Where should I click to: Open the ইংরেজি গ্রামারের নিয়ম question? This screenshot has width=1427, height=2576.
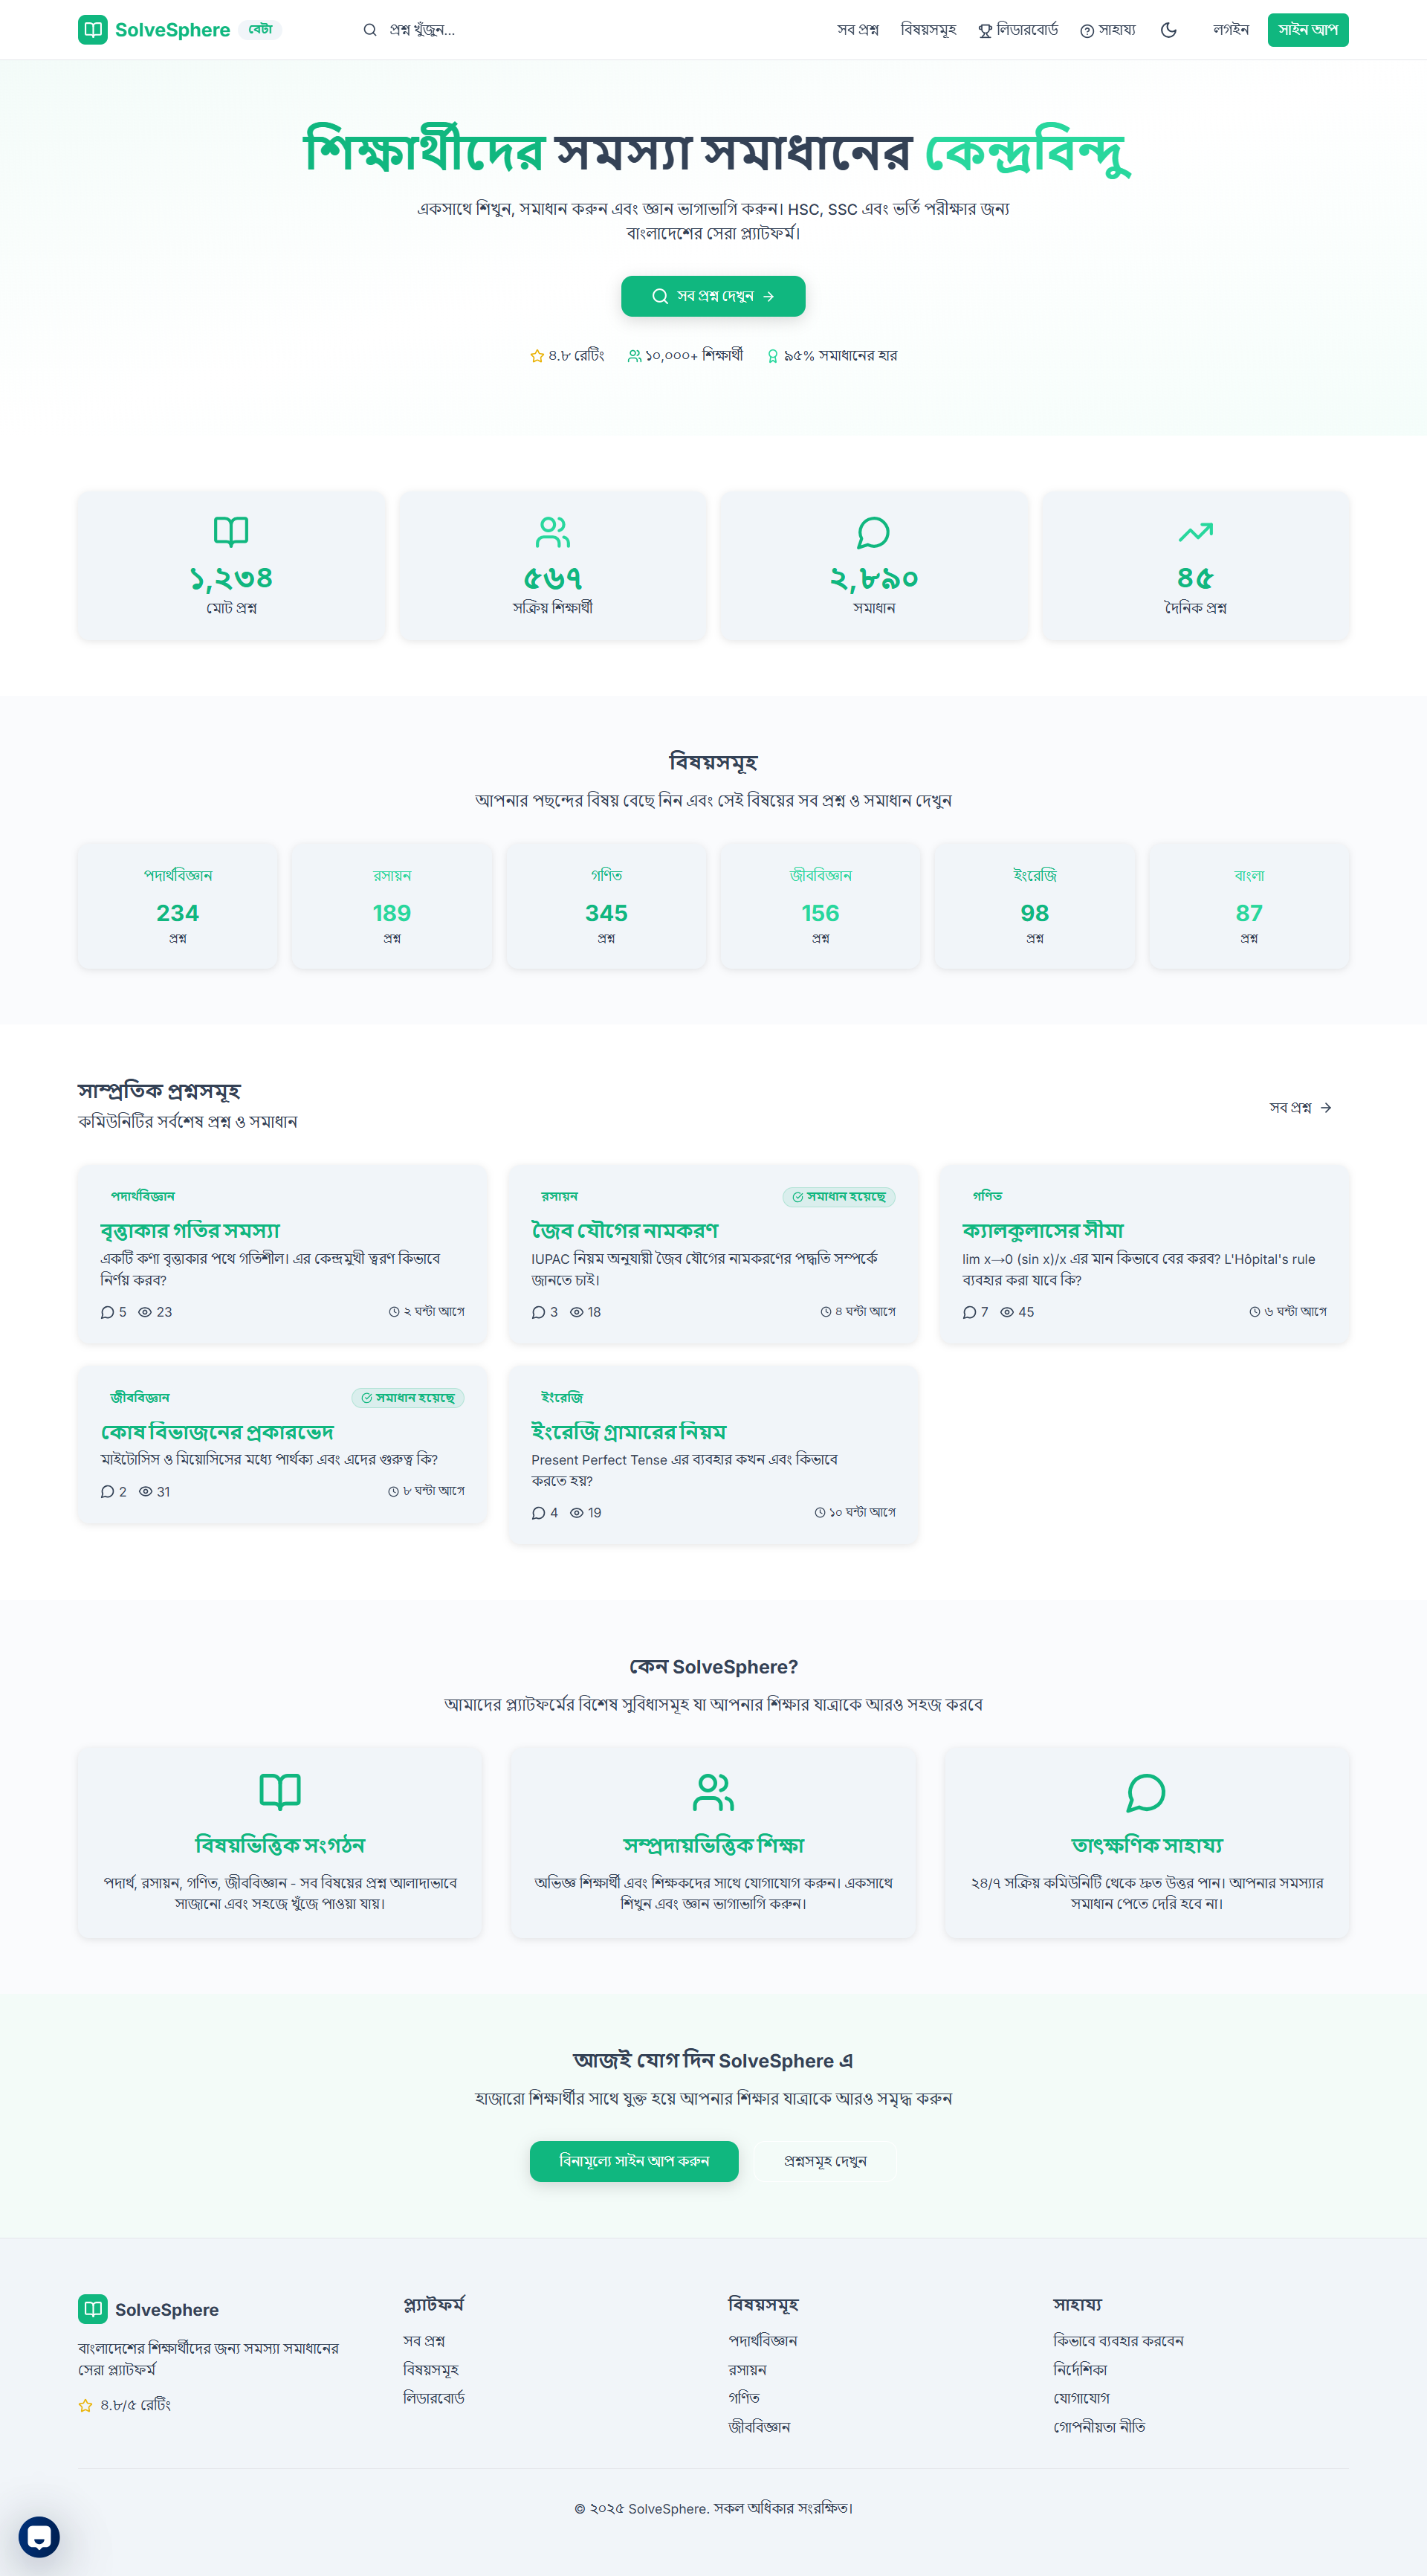[629, 1432]
